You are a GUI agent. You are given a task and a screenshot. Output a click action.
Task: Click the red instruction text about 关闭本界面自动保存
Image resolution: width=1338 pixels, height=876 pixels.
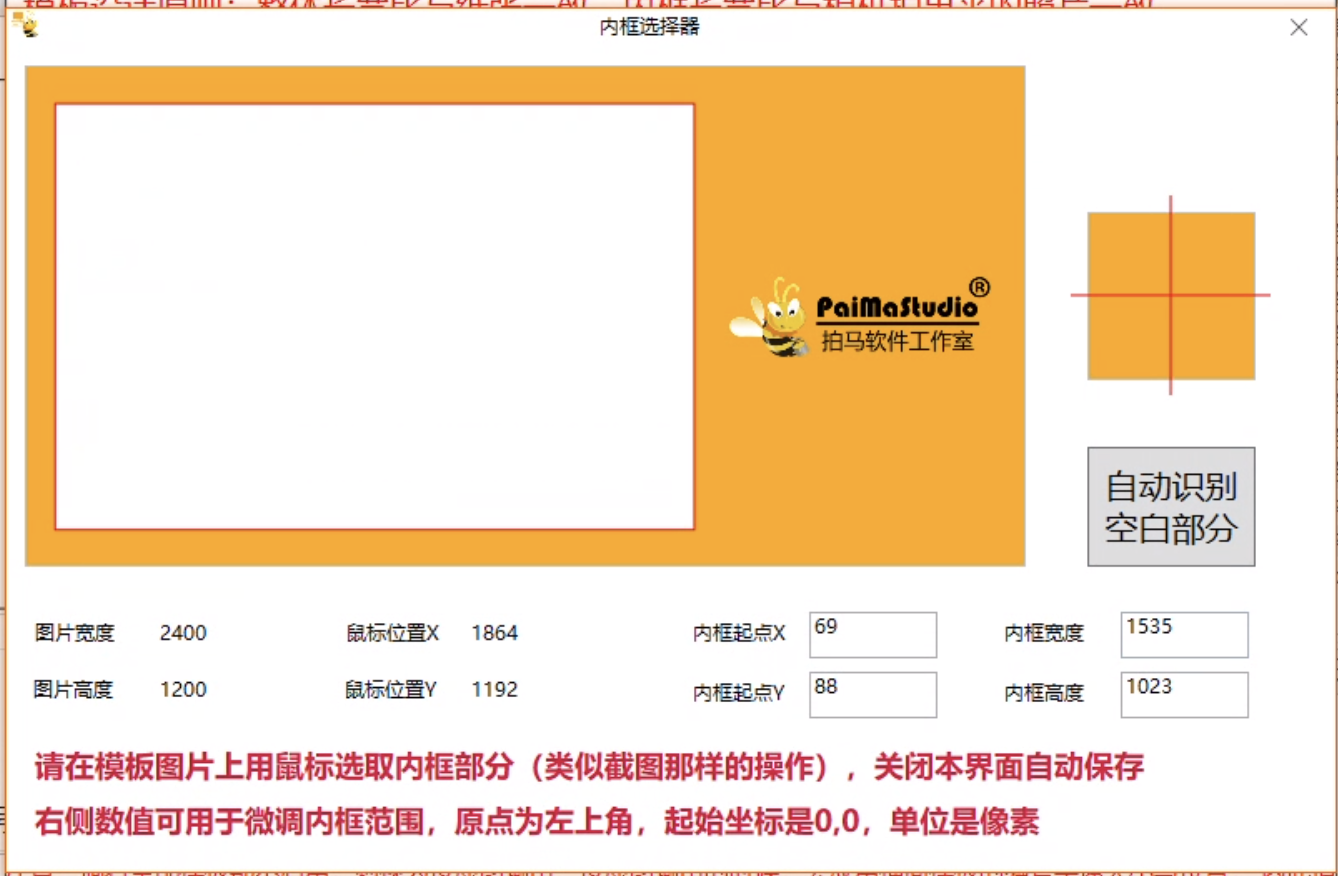[588, 768]
